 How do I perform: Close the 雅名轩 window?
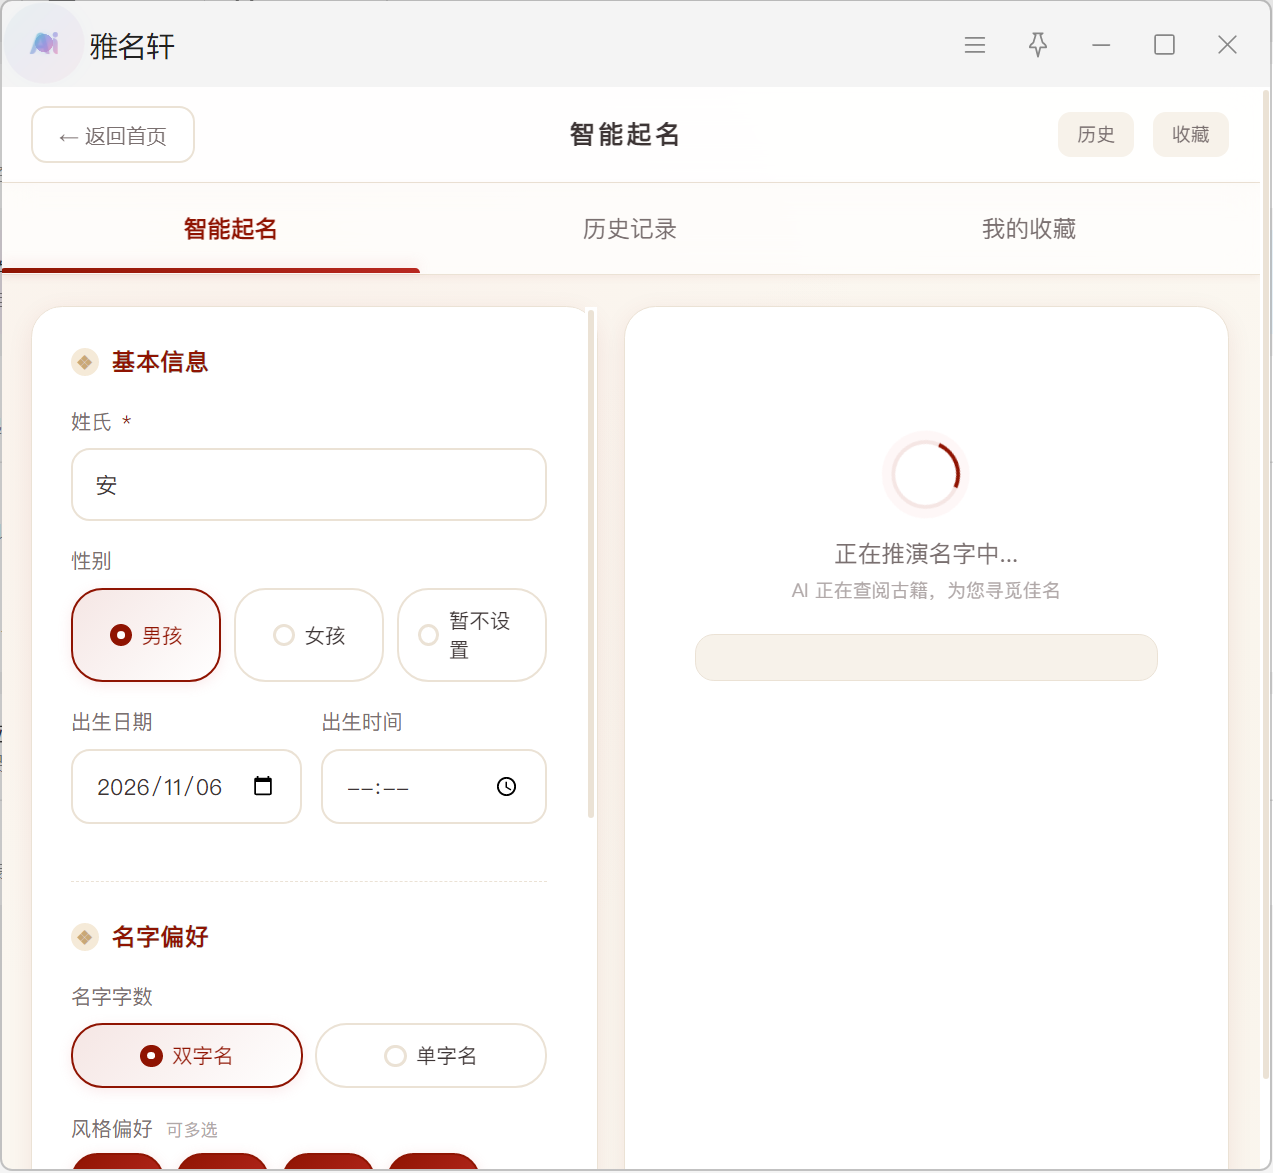click(1227, 45)
